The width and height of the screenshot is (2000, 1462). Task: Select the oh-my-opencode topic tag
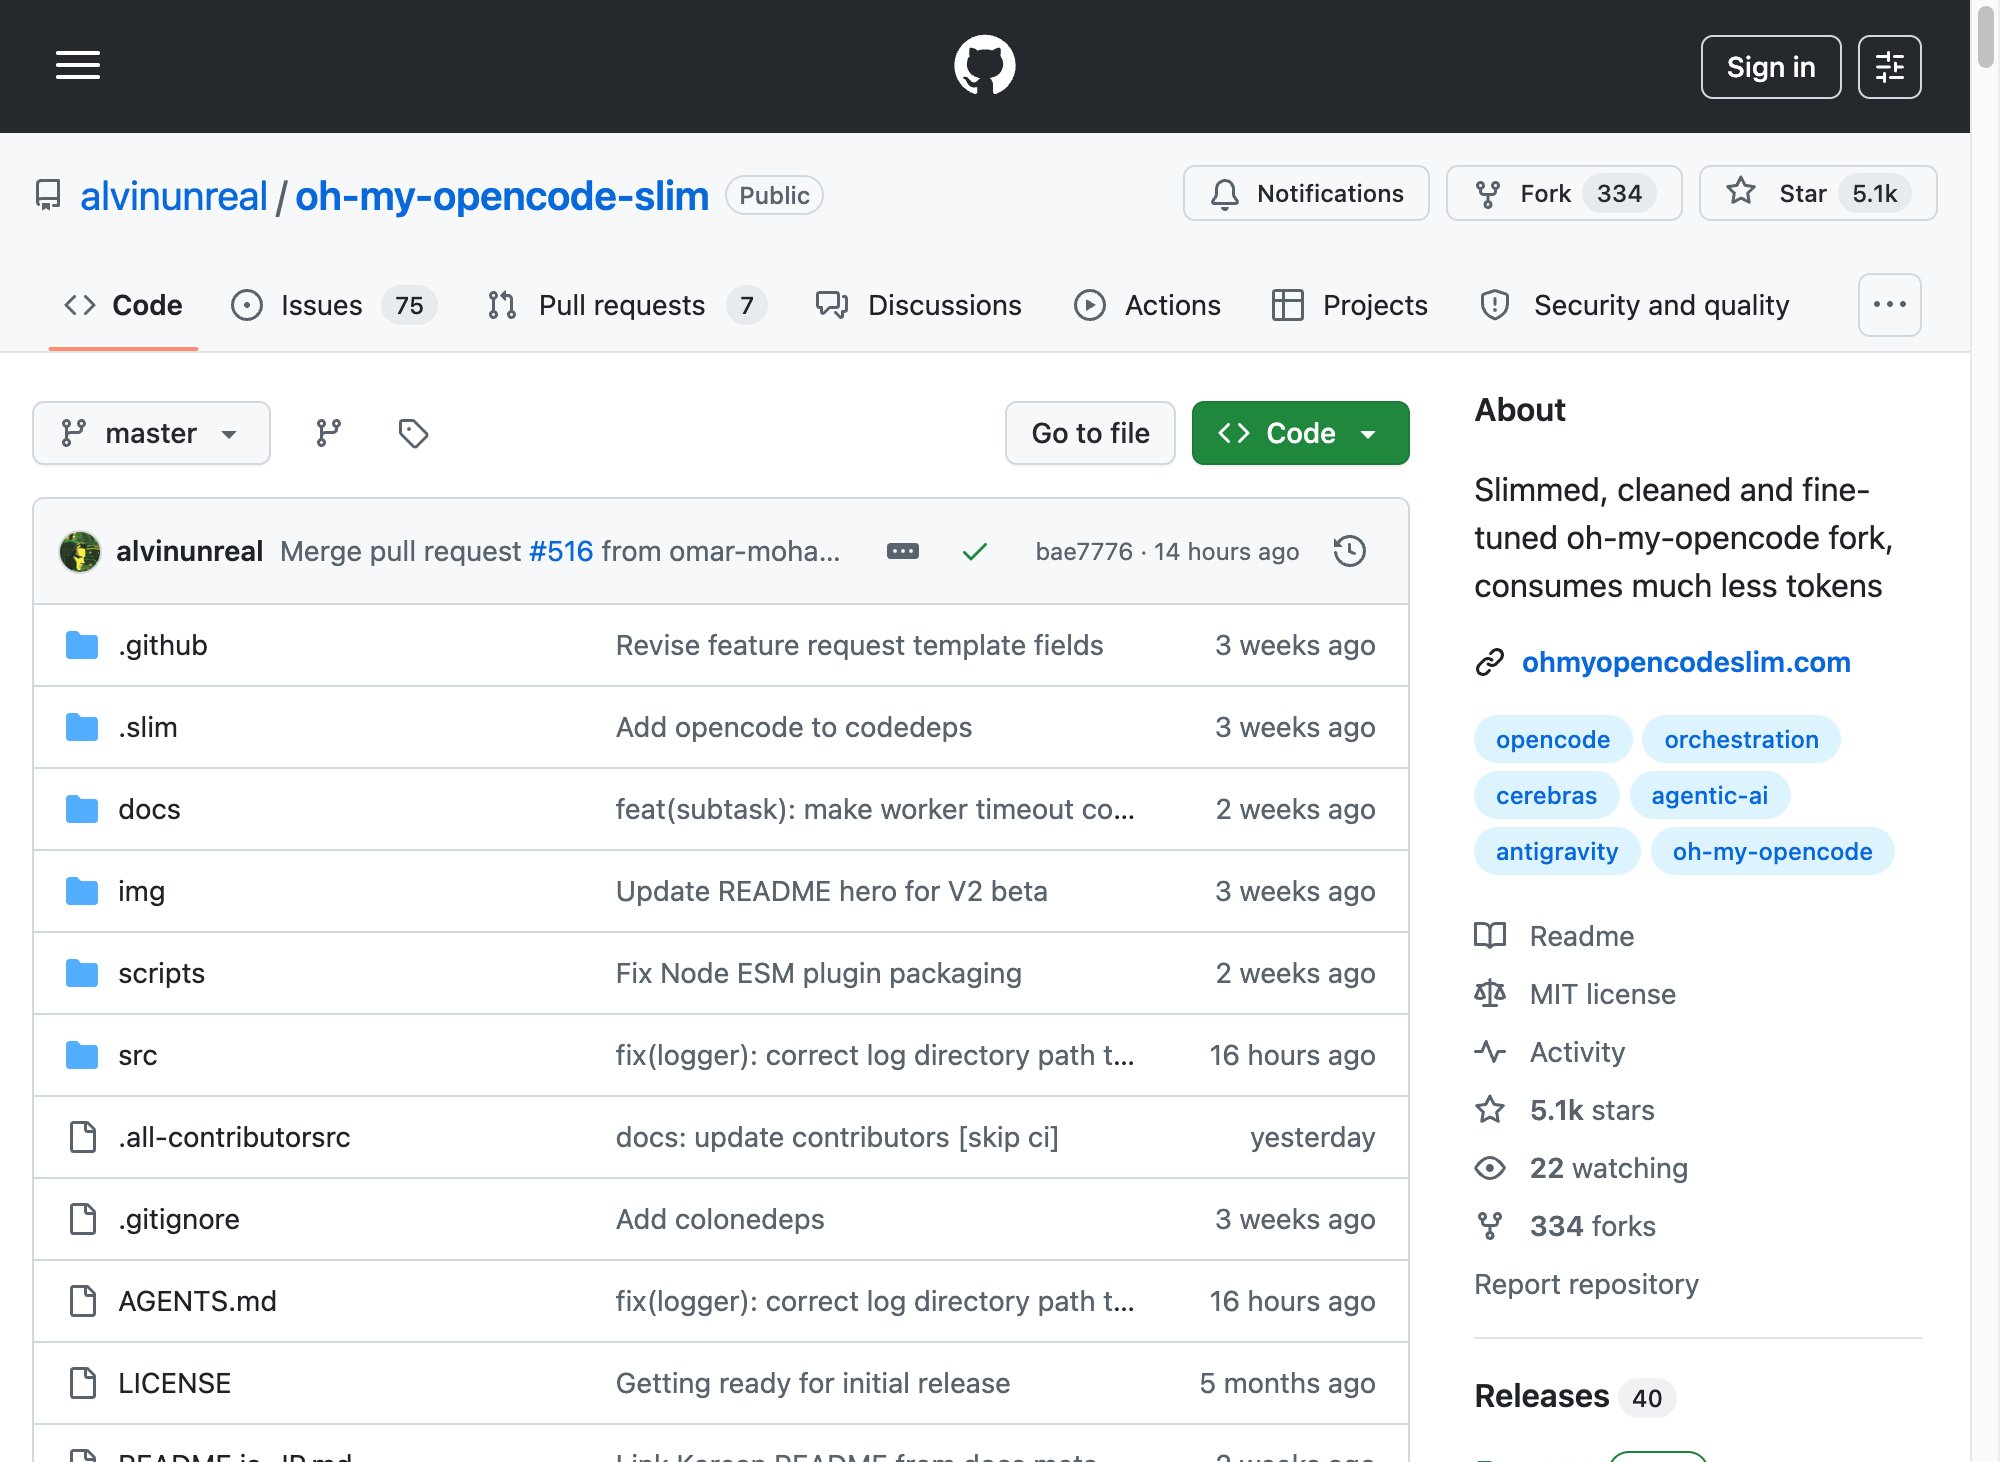pyautogui.click(x=1772, y=851)
